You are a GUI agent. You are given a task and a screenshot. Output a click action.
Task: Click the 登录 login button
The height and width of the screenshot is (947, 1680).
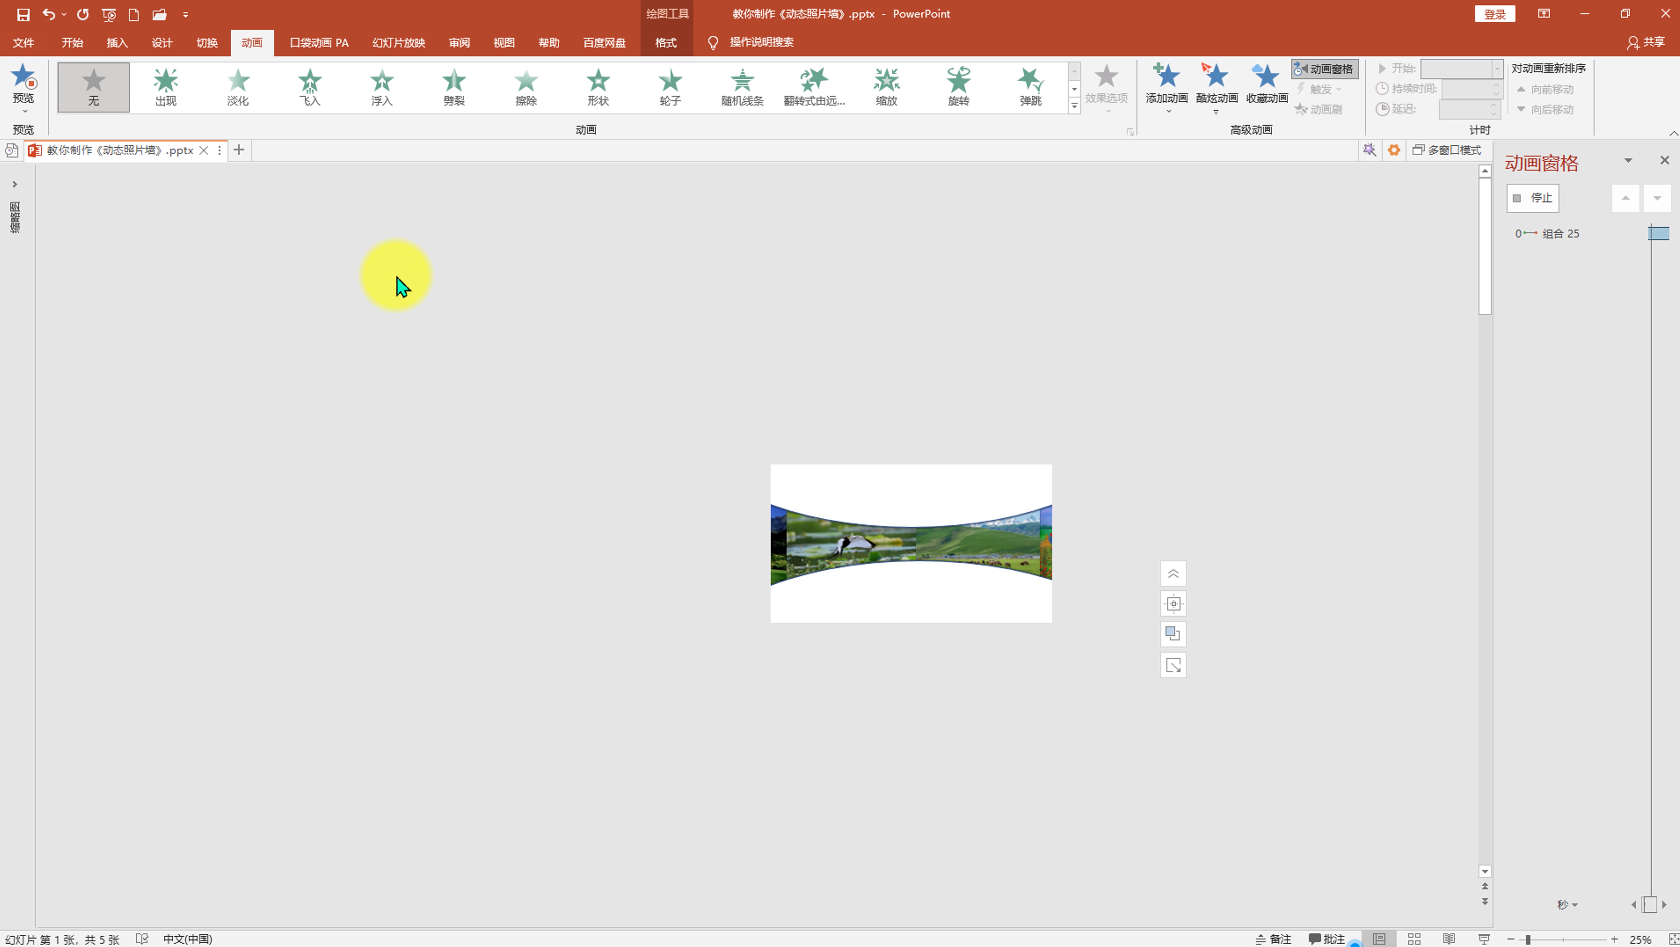(1494, 14)
